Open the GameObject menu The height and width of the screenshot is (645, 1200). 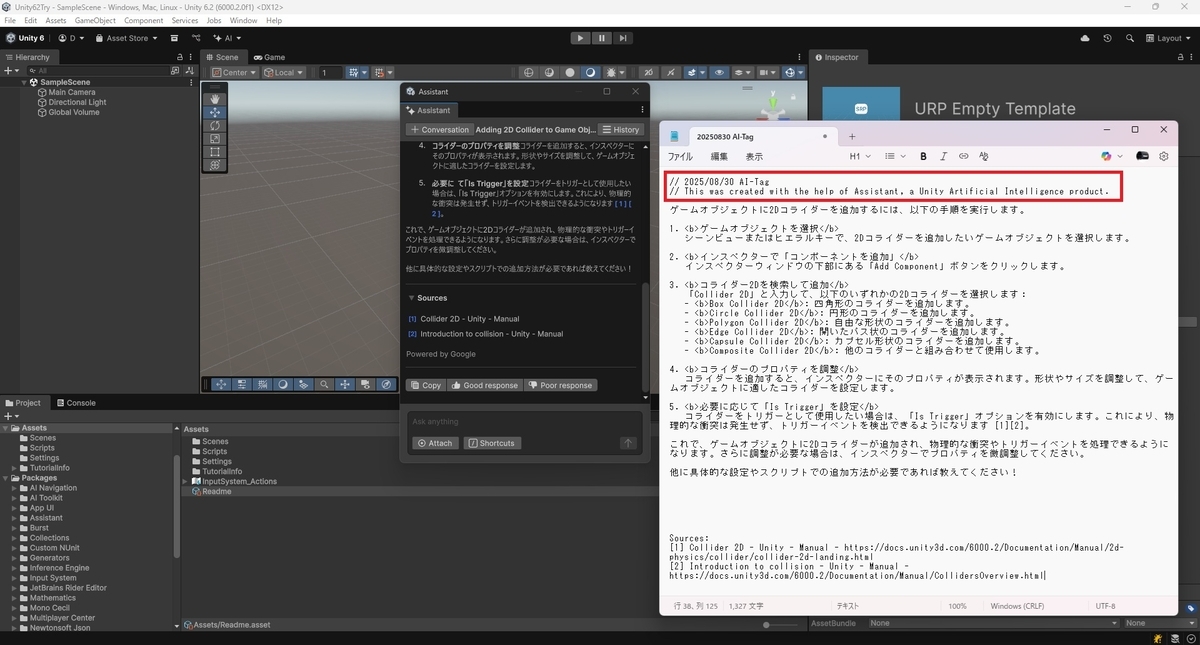[95, 20]
